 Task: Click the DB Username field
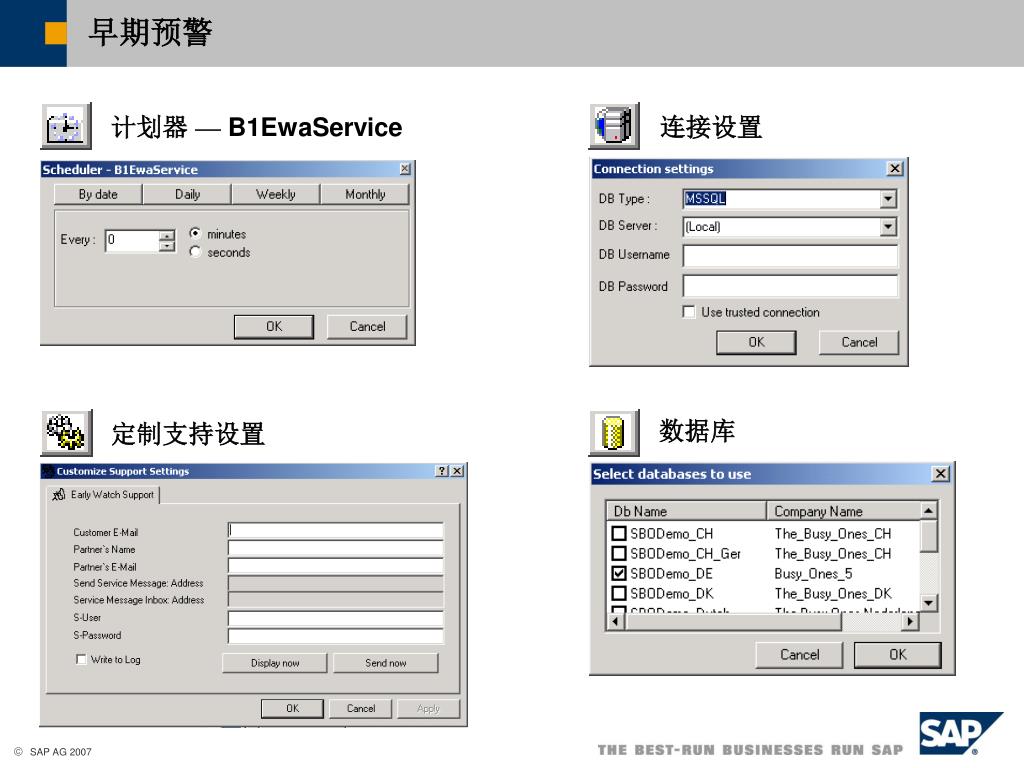[790, 255]
